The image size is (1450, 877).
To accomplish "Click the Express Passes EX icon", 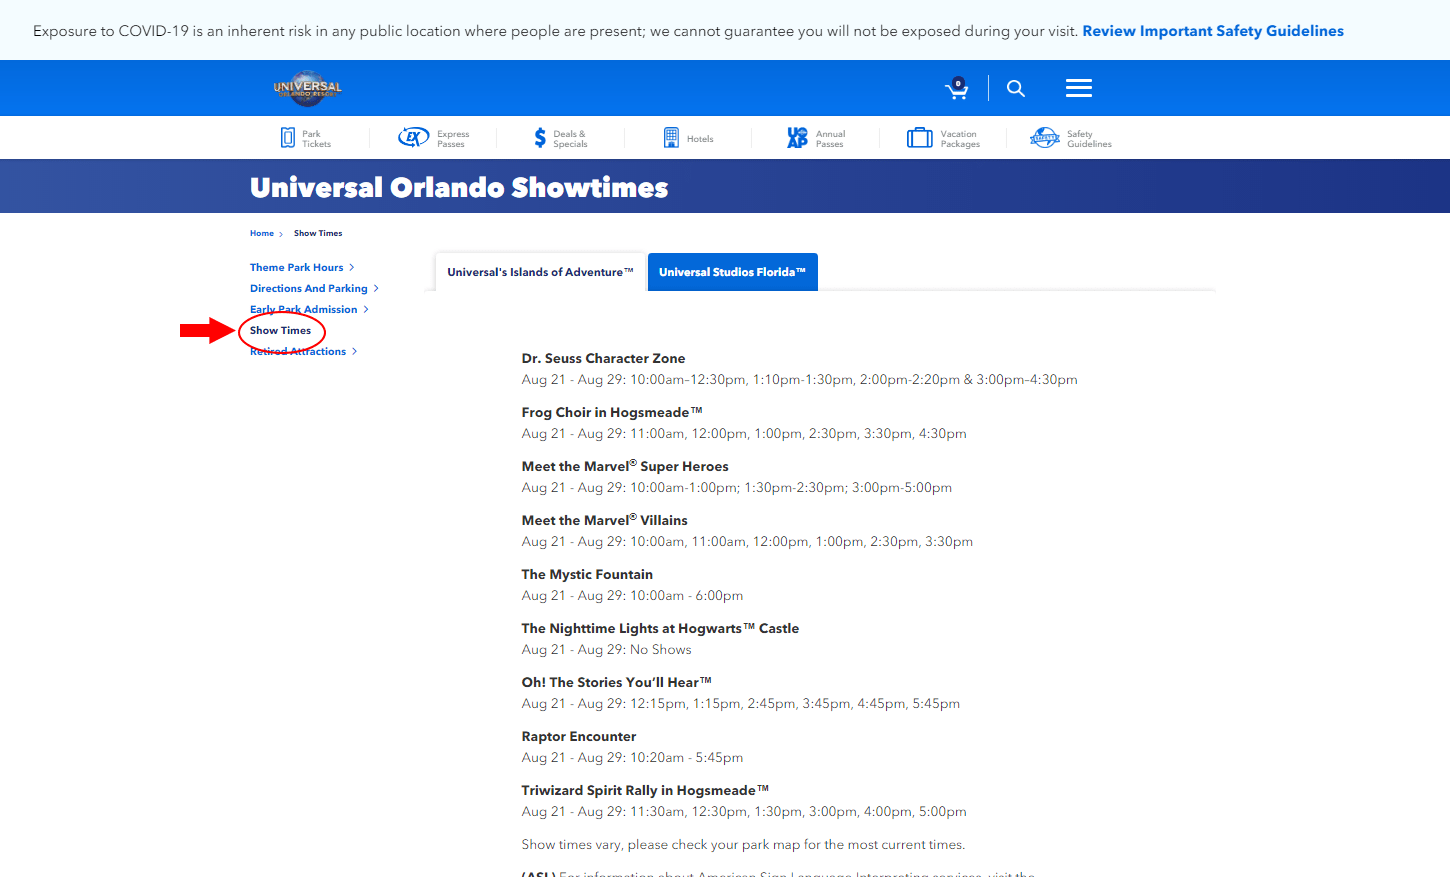I will point(413,138).
